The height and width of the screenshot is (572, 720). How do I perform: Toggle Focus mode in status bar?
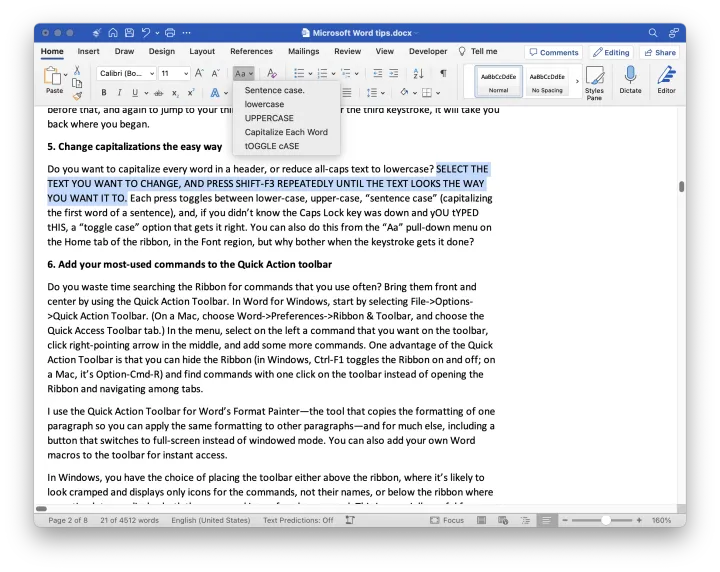[x=448, y=520]
